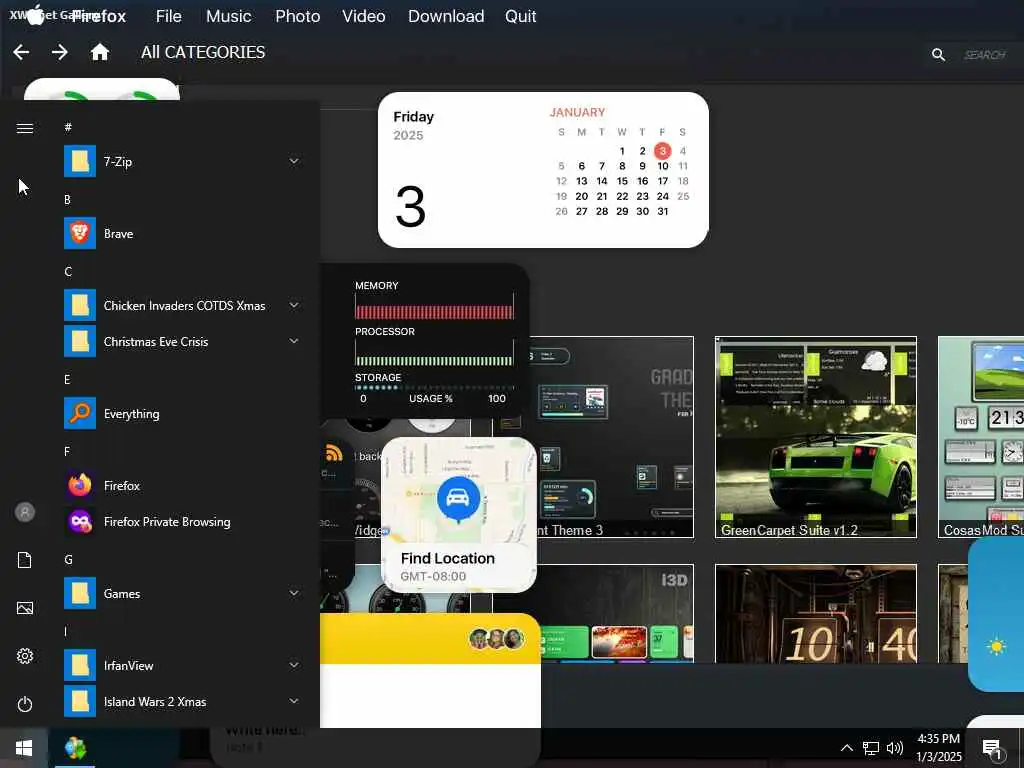Click the Find Location label
The image size is (1024, 768).
coord(447,558)
